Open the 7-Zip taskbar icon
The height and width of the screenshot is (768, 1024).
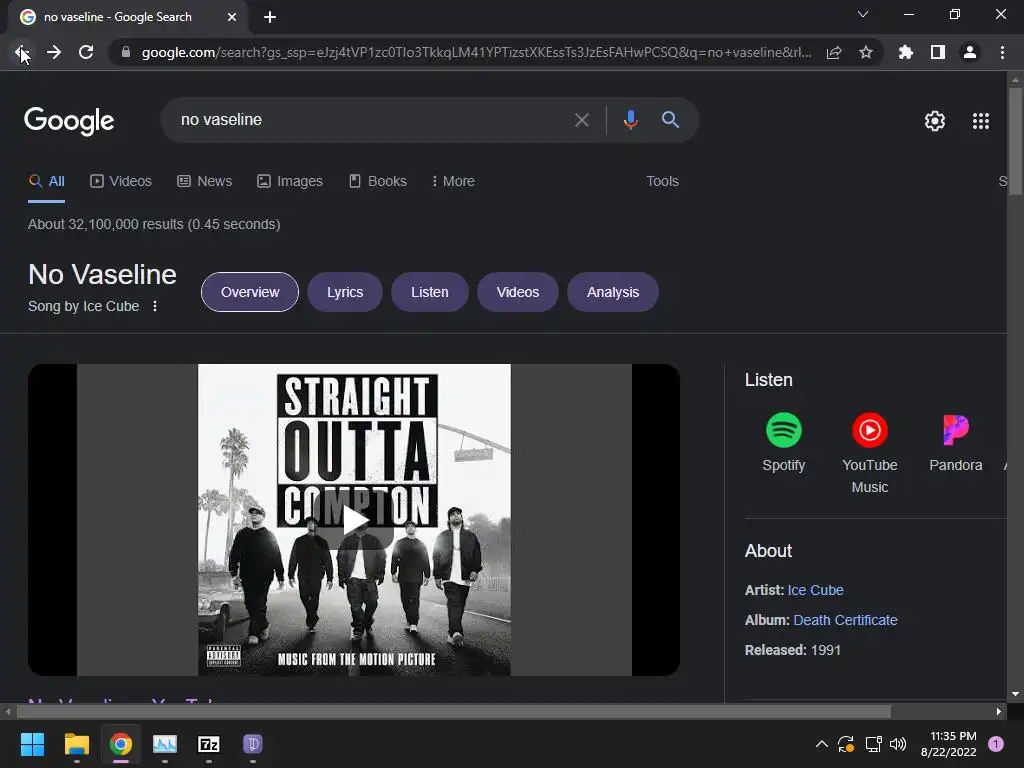[209, 744]
